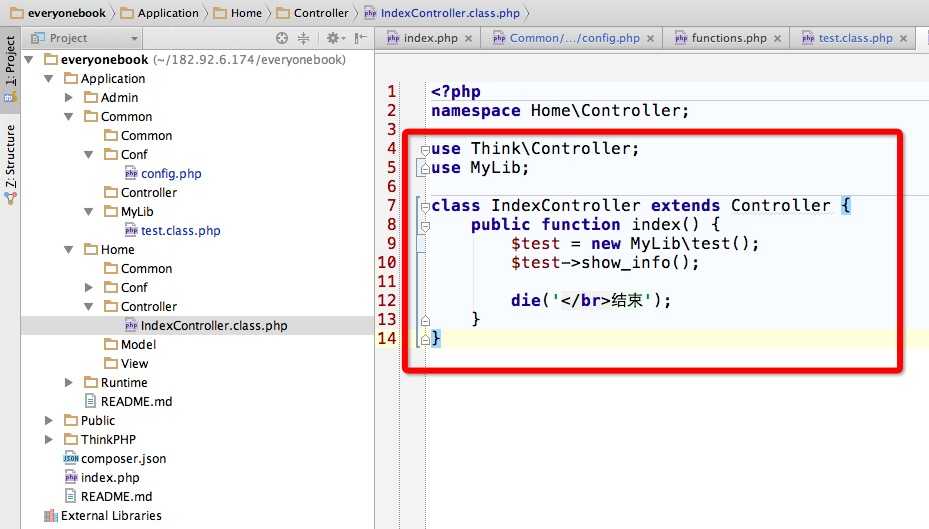This screenshot has width=929, height=529.
Task: Close the Common/.../config.php tab
Action: (651, 39)
